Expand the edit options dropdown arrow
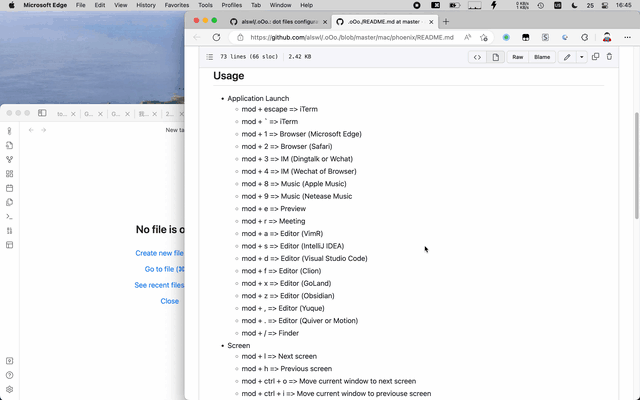Image resolution: width=640 pixels, height=400 pixels. click(582, 57)
